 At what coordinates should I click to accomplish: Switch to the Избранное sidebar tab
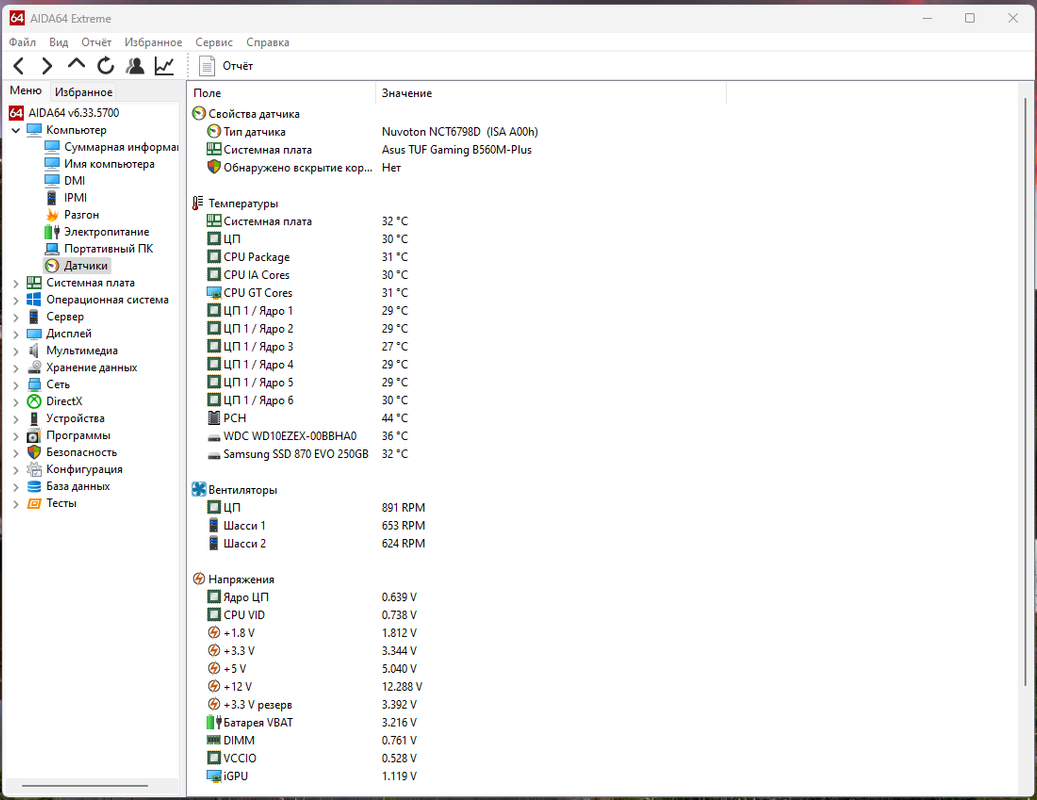[83, 92]
